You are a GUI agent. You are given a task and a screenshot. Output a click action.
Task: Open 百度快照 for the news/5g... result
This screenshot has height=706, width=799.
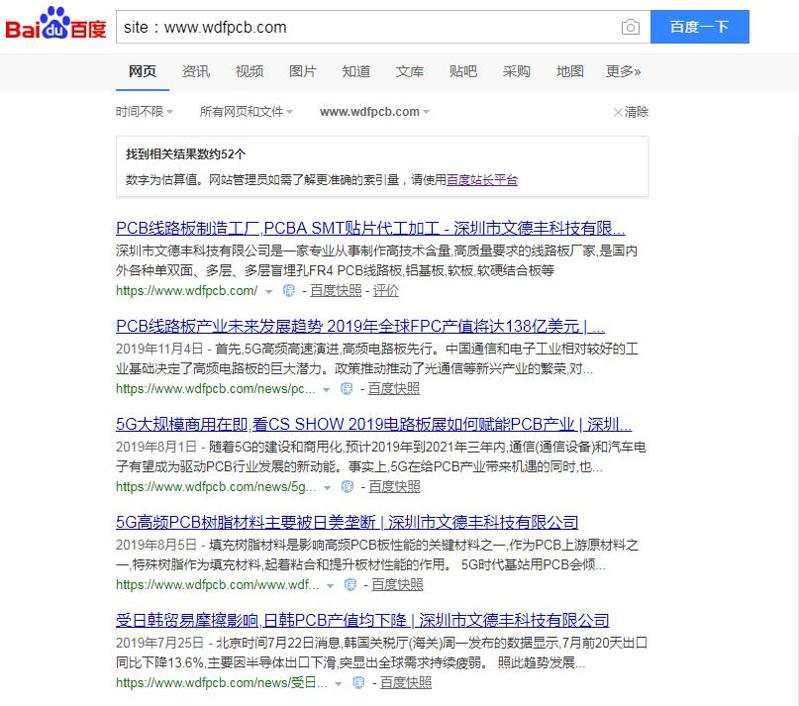394,486
